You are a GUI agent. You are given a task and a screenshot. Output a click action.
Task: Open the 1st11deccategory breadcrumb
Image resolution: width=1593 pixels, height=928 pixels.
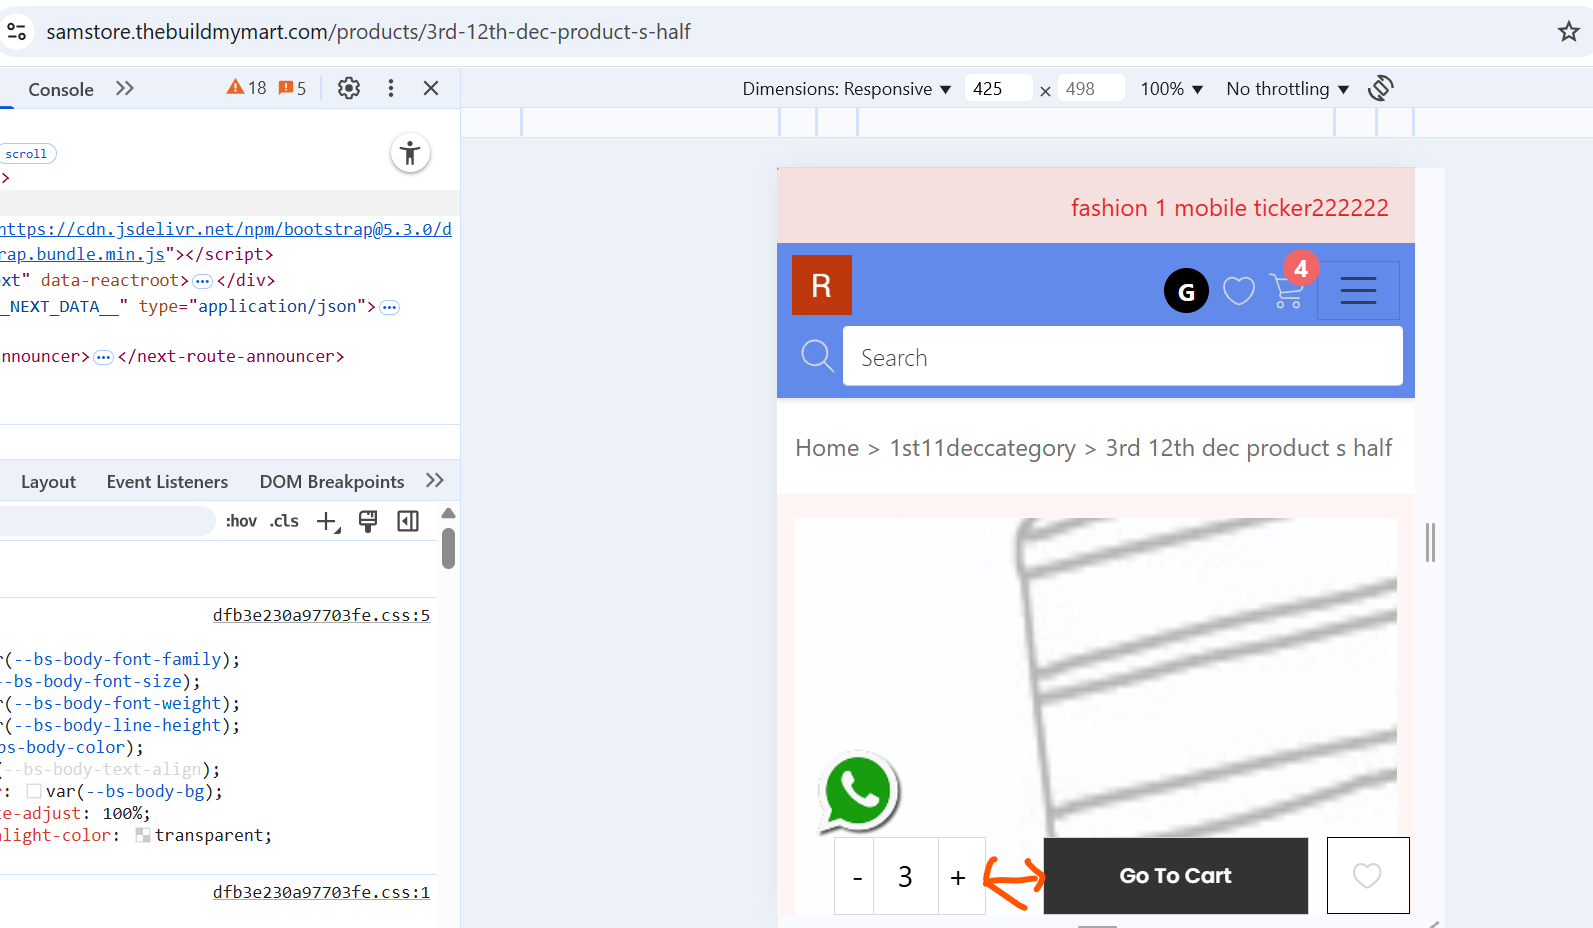[x=983, y=448]
